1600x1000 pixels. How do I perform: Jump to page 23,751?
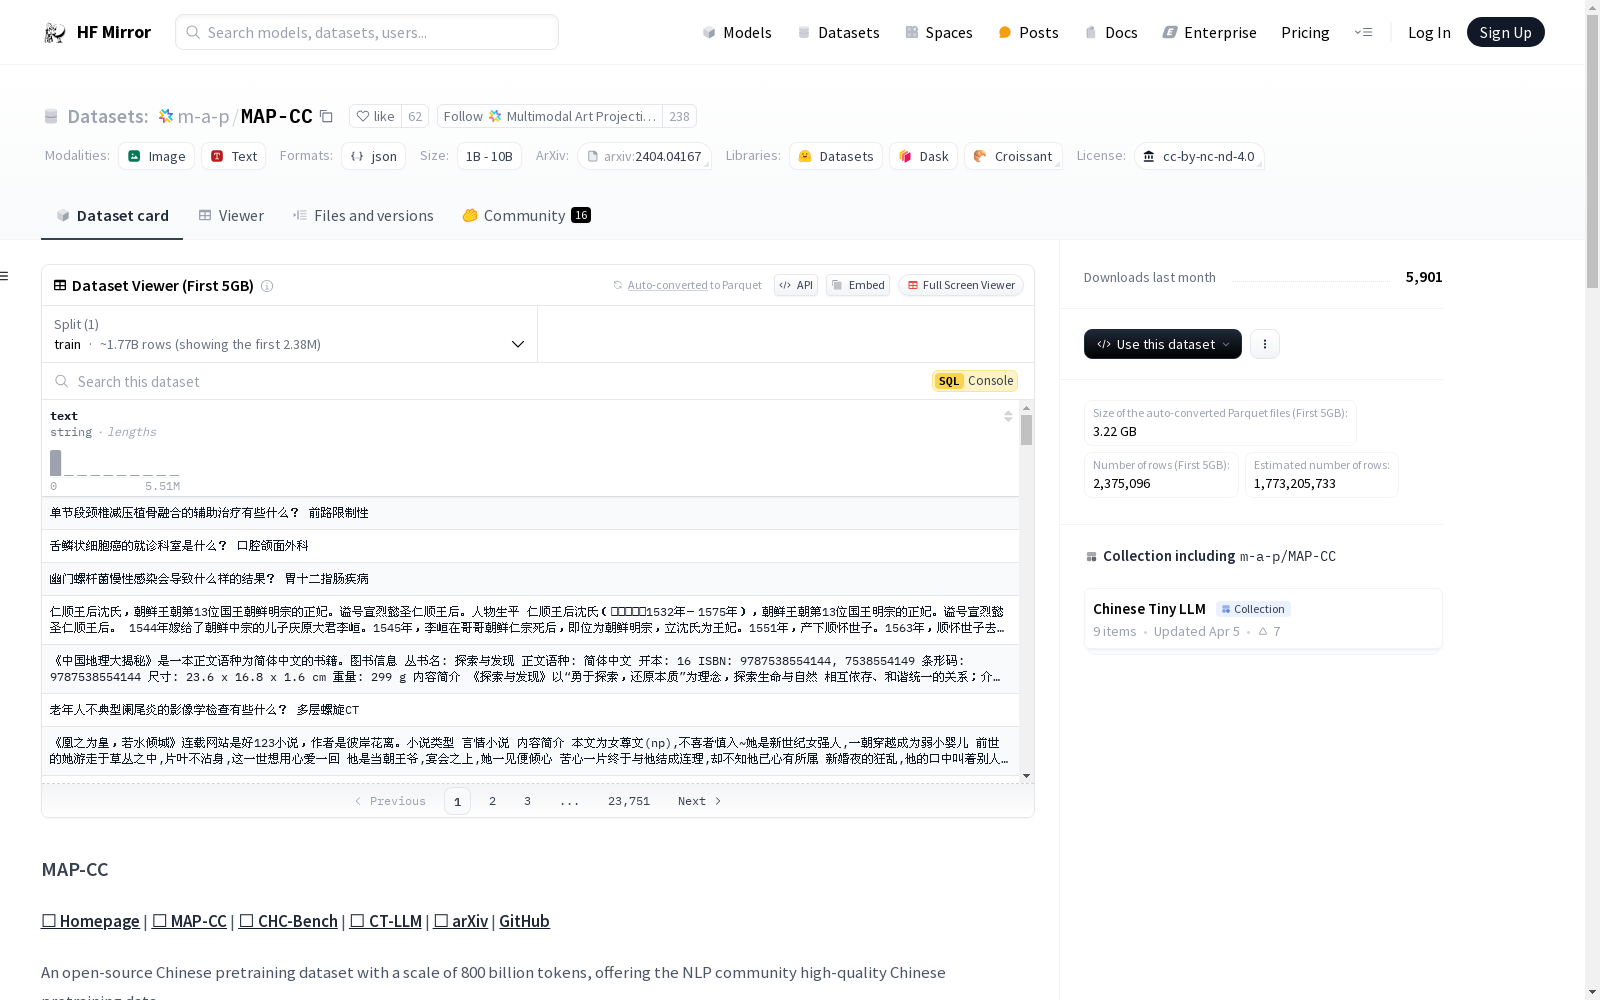pos(629,801)
